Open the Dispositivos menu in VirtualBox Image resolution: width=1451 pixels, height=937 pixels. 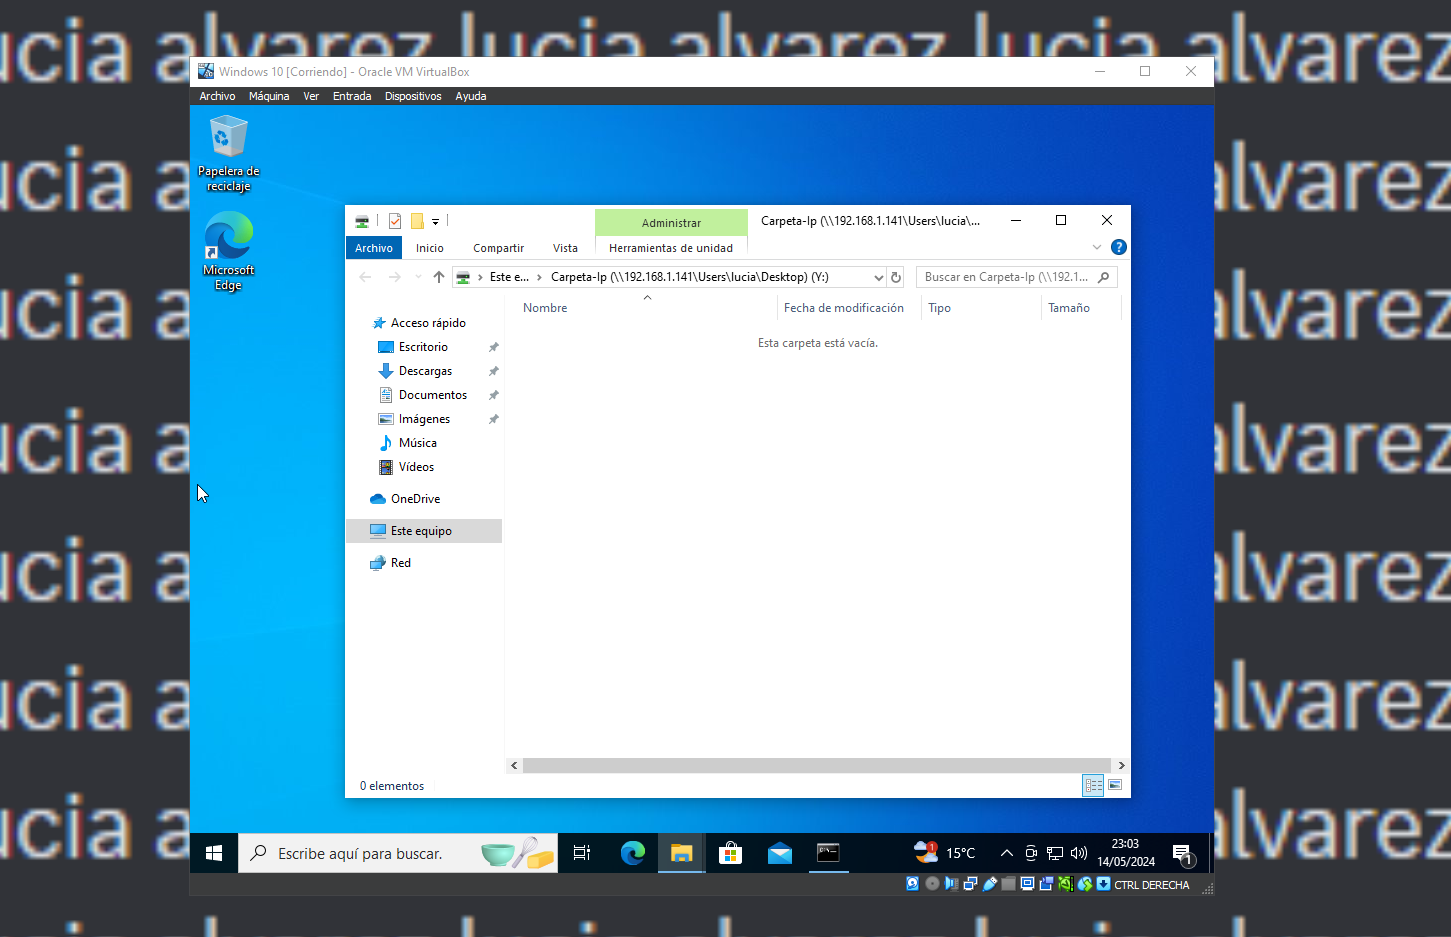413,95
